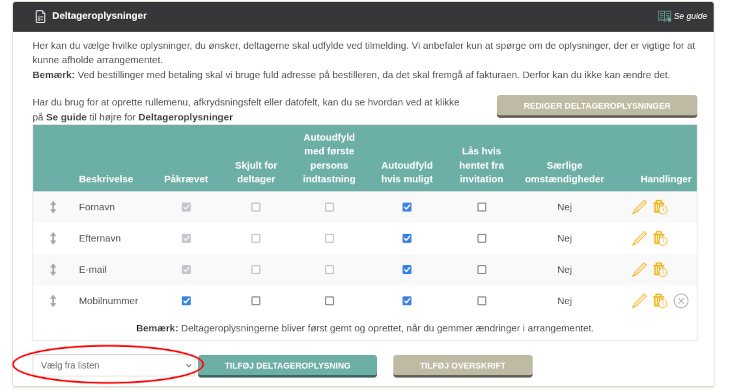Enable Lås hvis hentet fra invitation for Efternavn
Viewport: 730px width, 392px height.
click(481, 238)
